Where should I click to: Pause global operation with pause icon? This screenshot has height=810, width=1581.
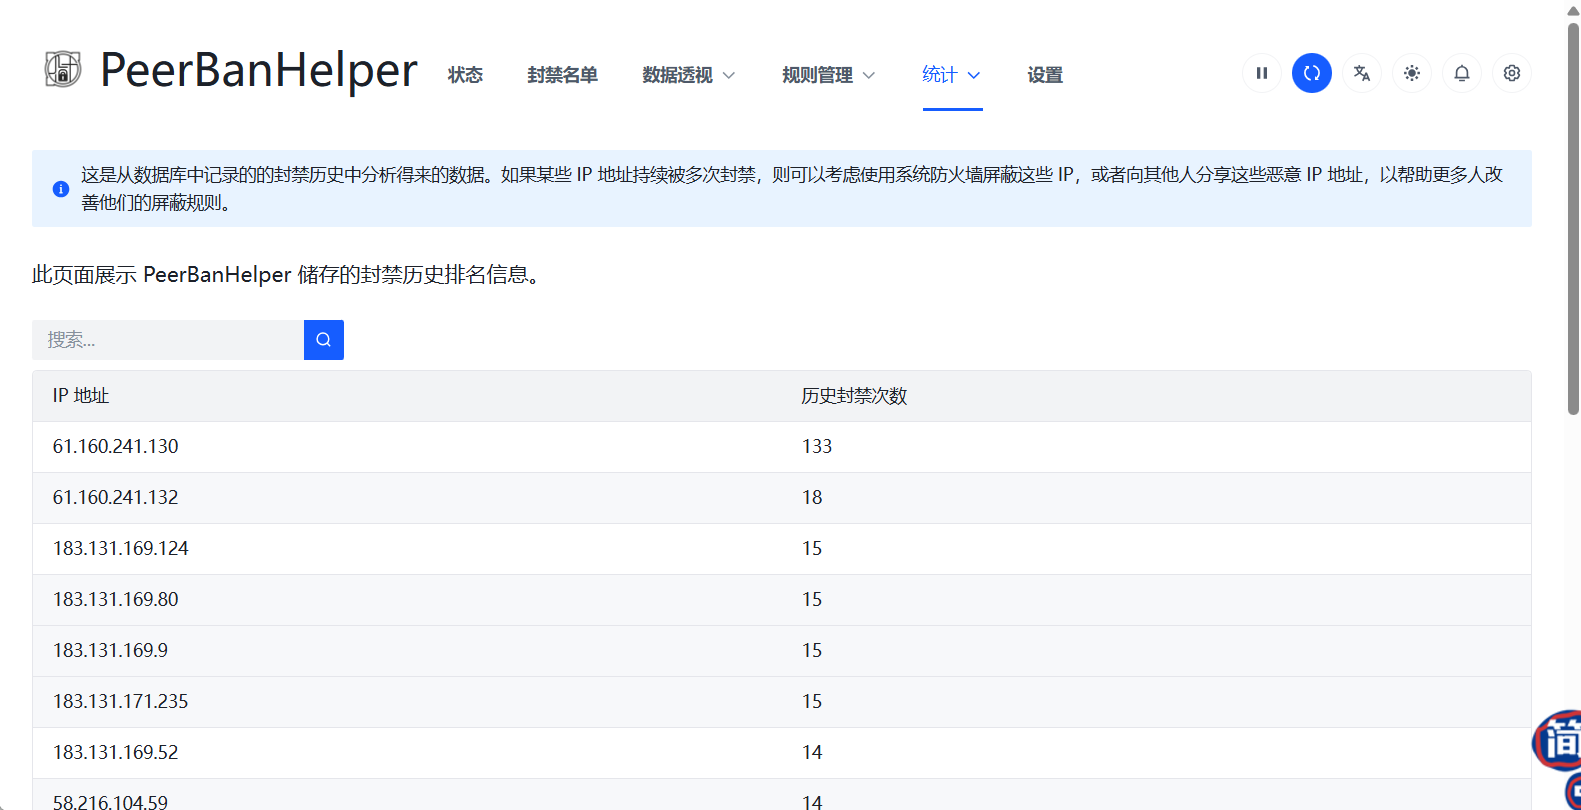click(x=1262, y=73)
